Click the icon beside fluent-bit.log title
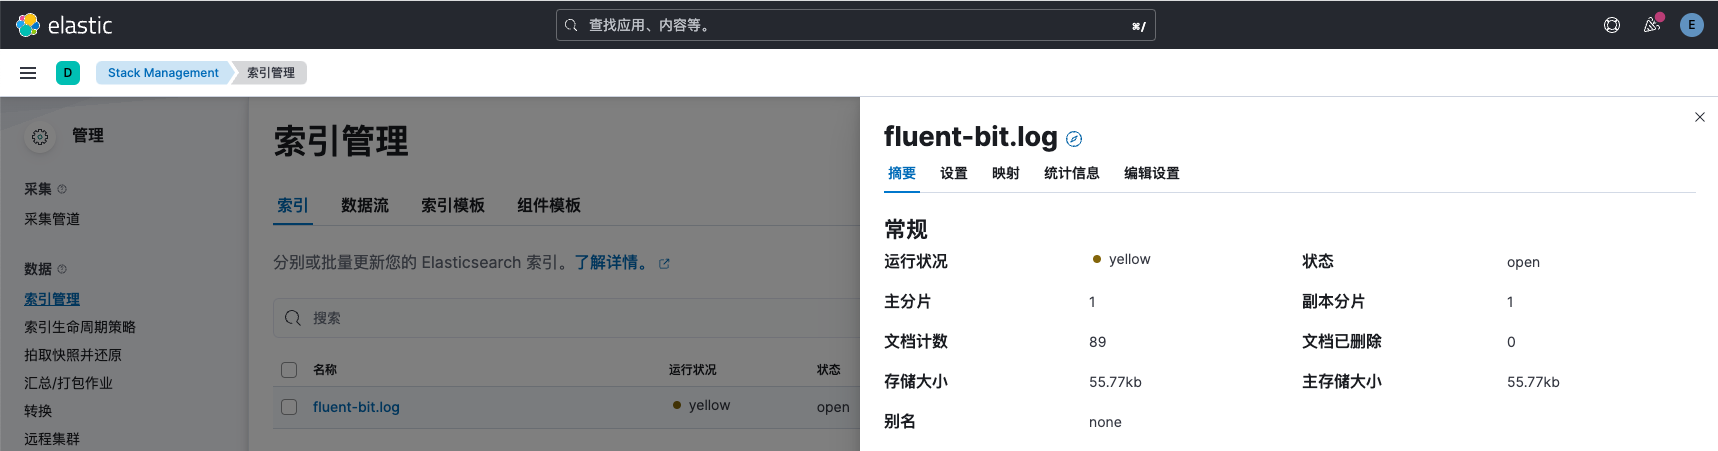 click(1074, 139)
